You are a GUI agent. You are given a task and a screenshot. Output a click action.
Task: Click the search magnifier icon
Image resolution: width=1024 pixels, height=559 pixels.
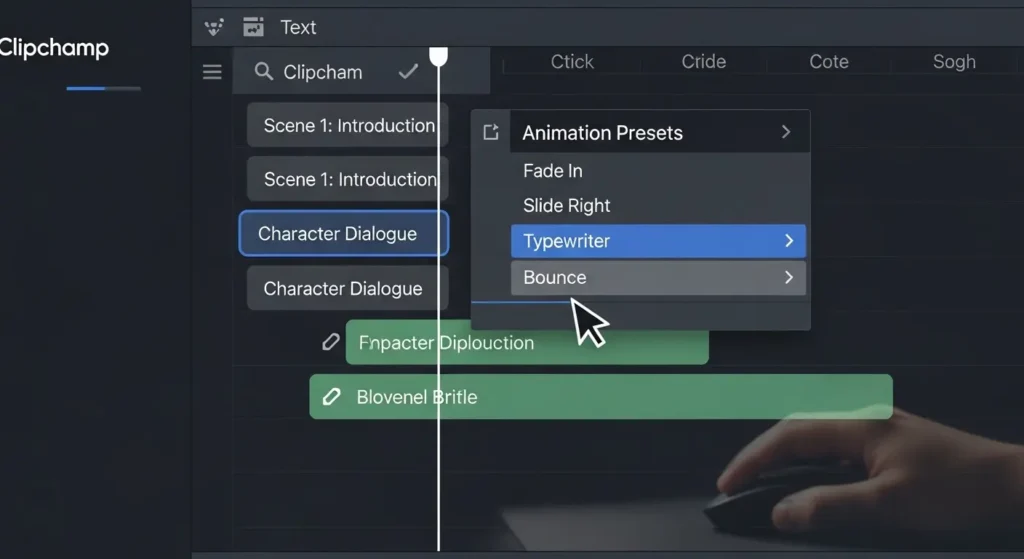[263, 71]
